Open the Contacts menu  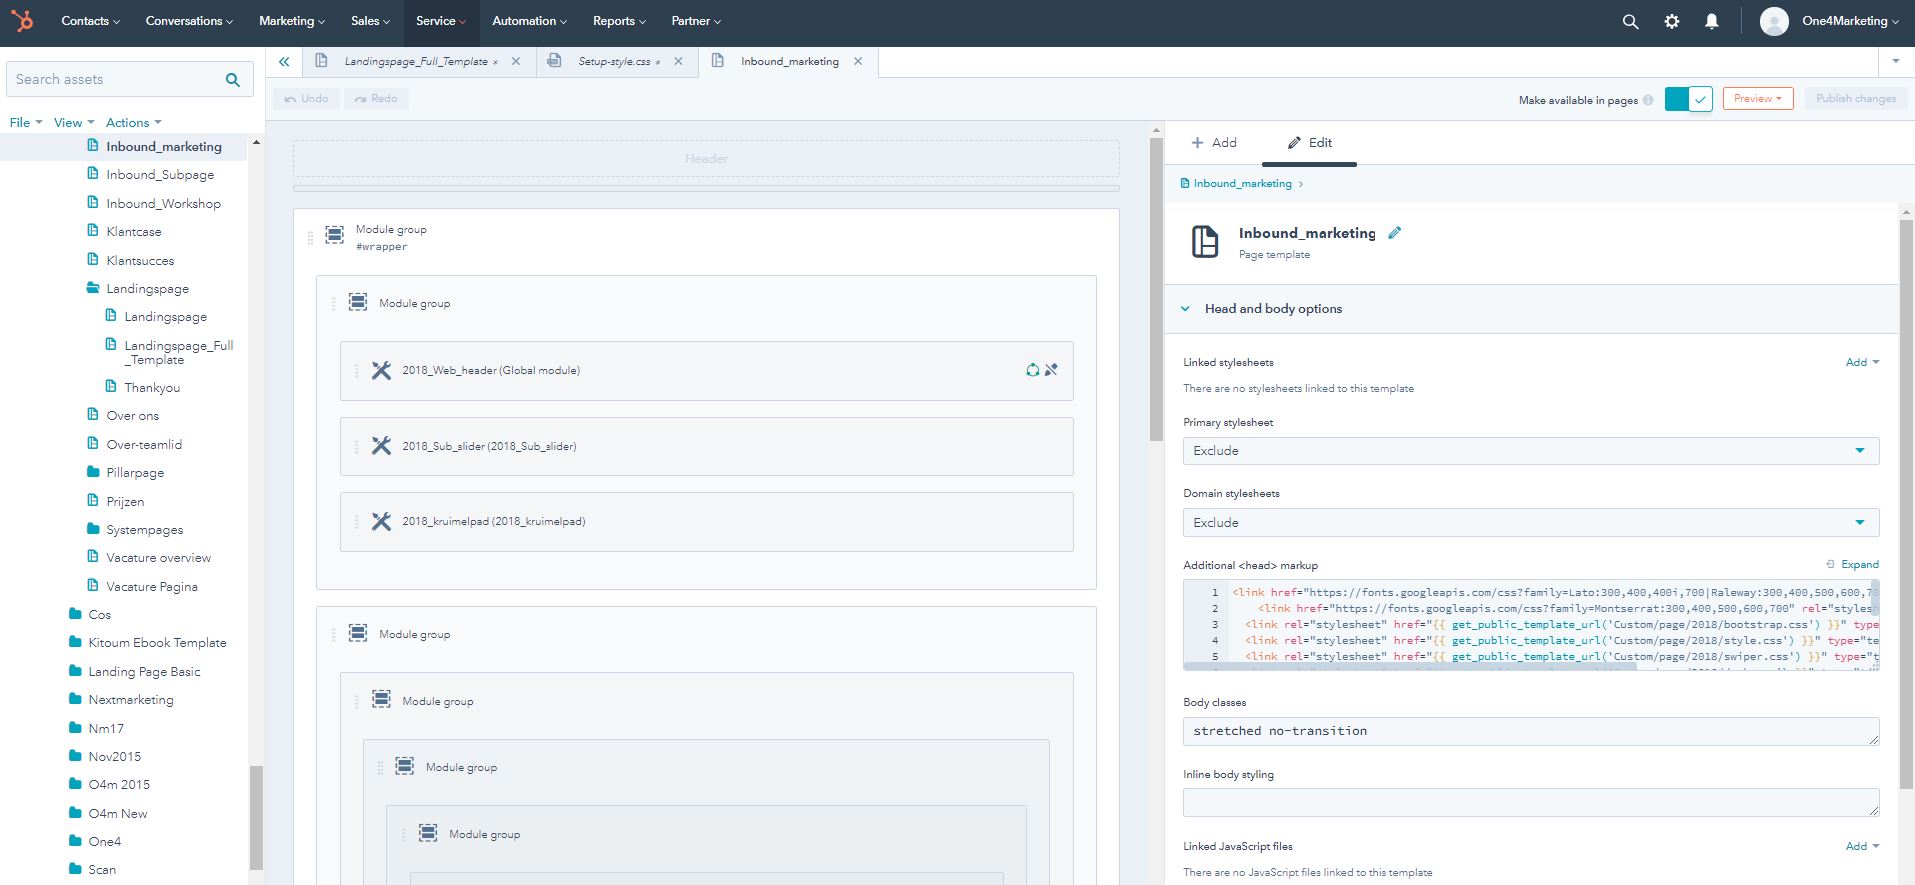tap(90, 21)
